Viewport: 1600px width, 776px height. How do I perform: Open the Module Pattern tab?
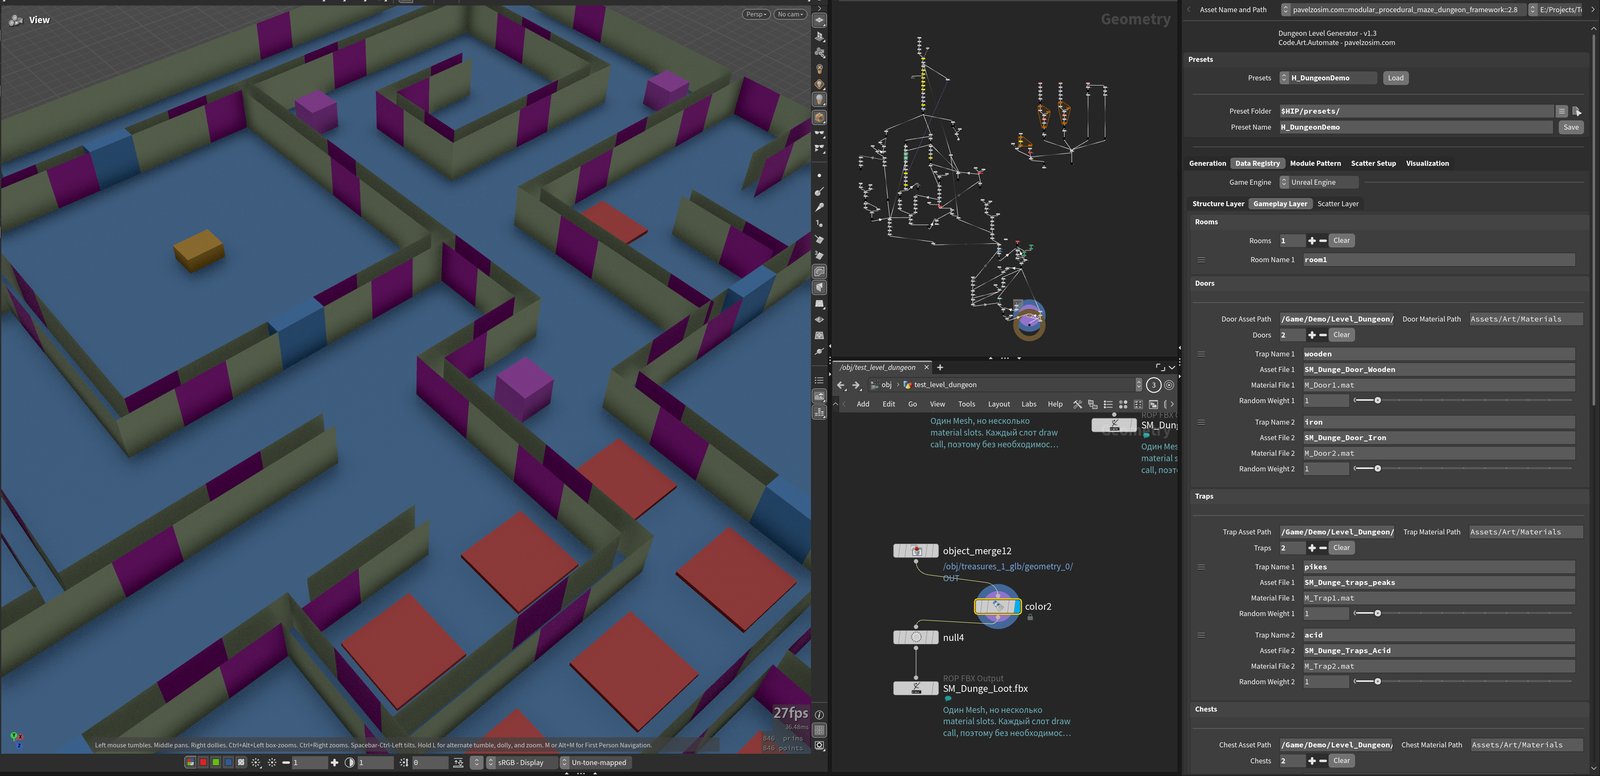[x=1315, y=163]
